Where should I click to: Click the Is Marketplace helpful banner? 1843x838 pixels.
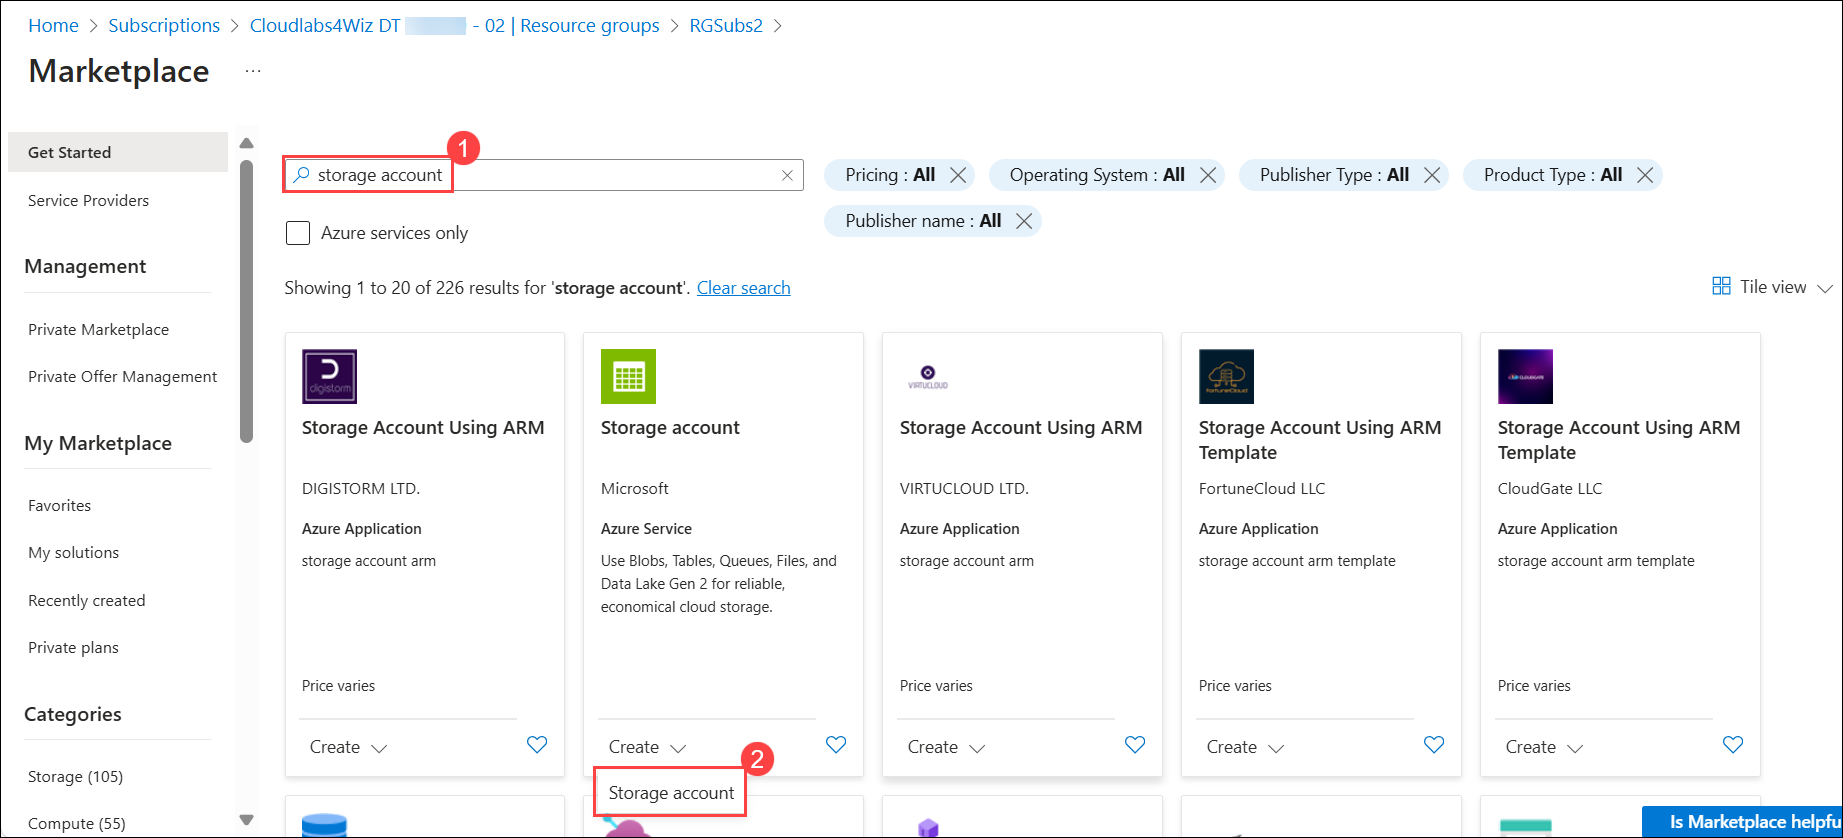point(1742,822)
